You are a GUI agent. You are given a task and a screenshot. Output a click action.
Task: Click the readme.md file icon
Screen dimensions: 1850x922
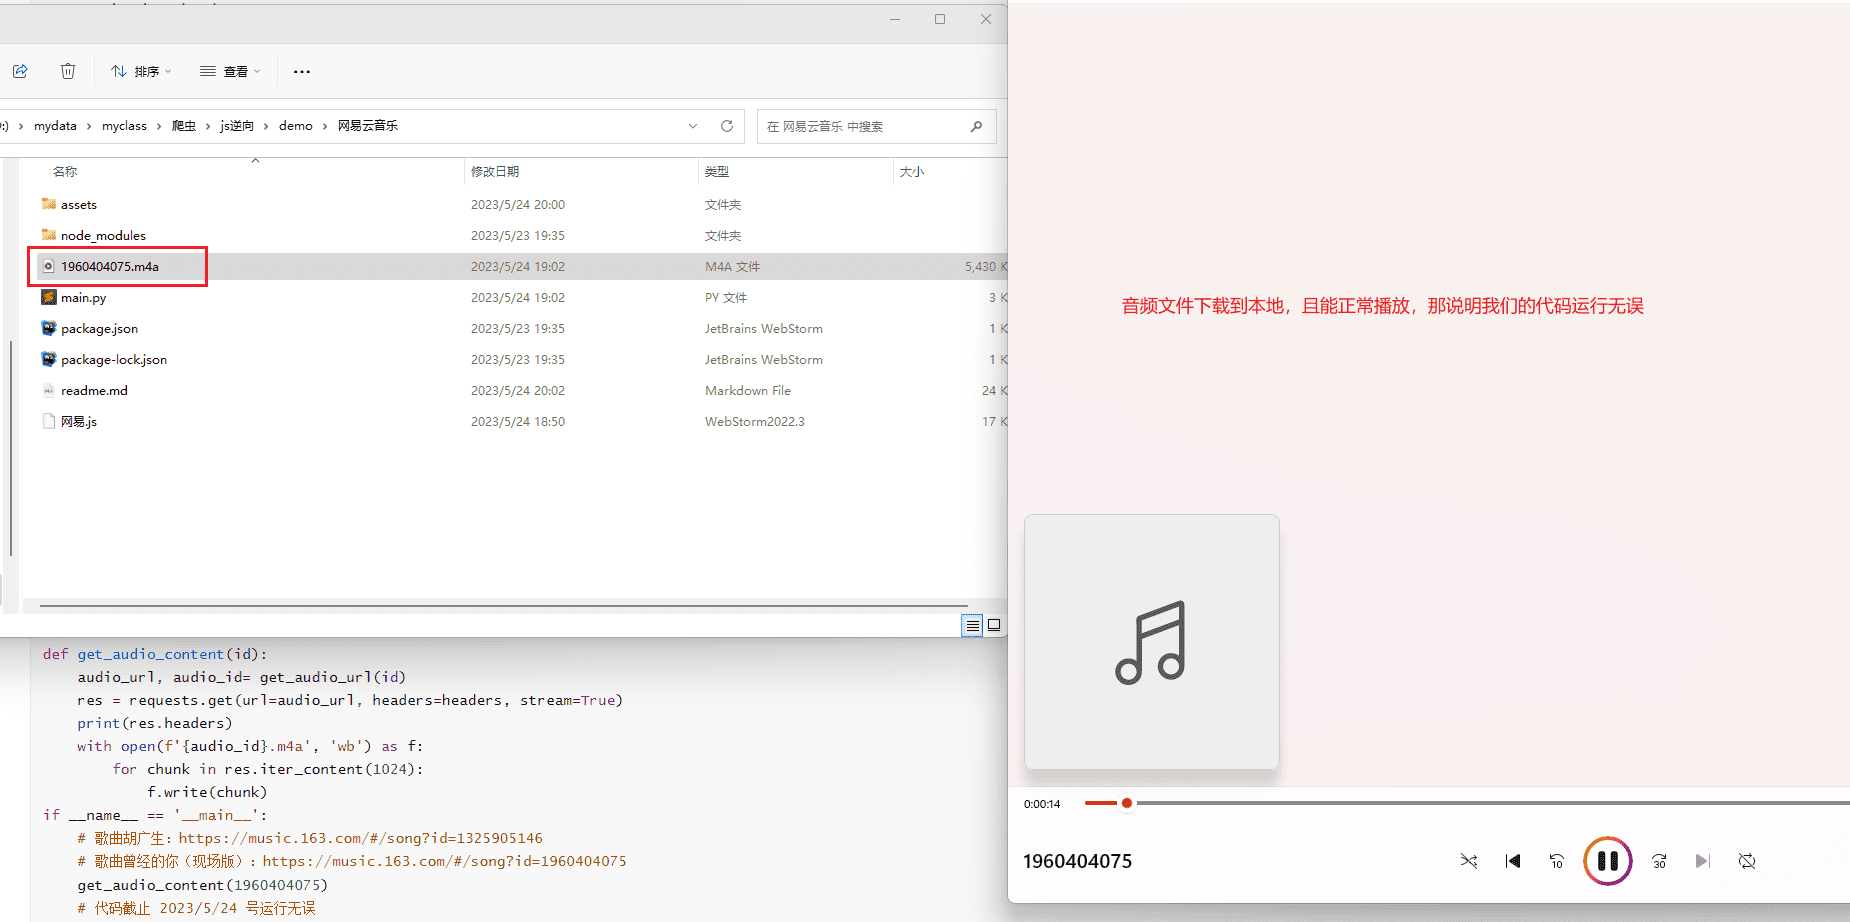point(48,390)
